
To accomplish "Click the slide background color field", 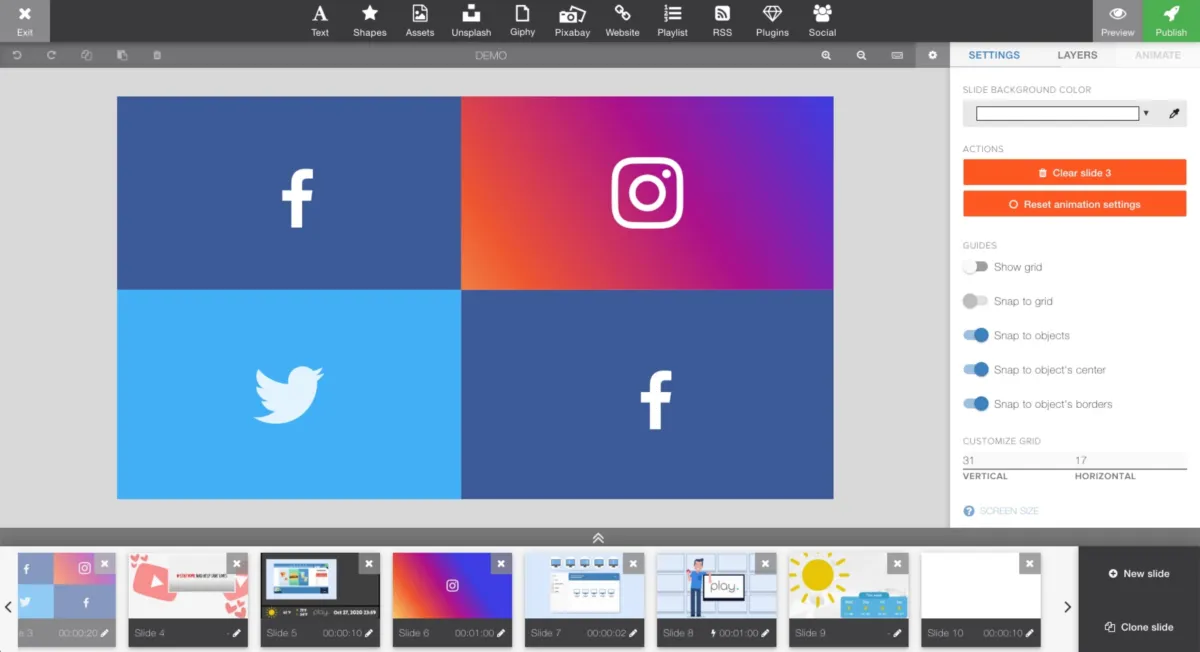I will coord(1057,113).
